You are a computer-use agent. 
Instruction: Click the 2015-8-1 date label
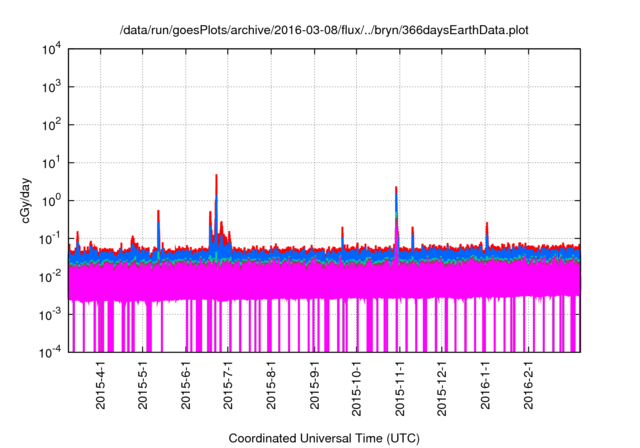[x=271, y=386]
